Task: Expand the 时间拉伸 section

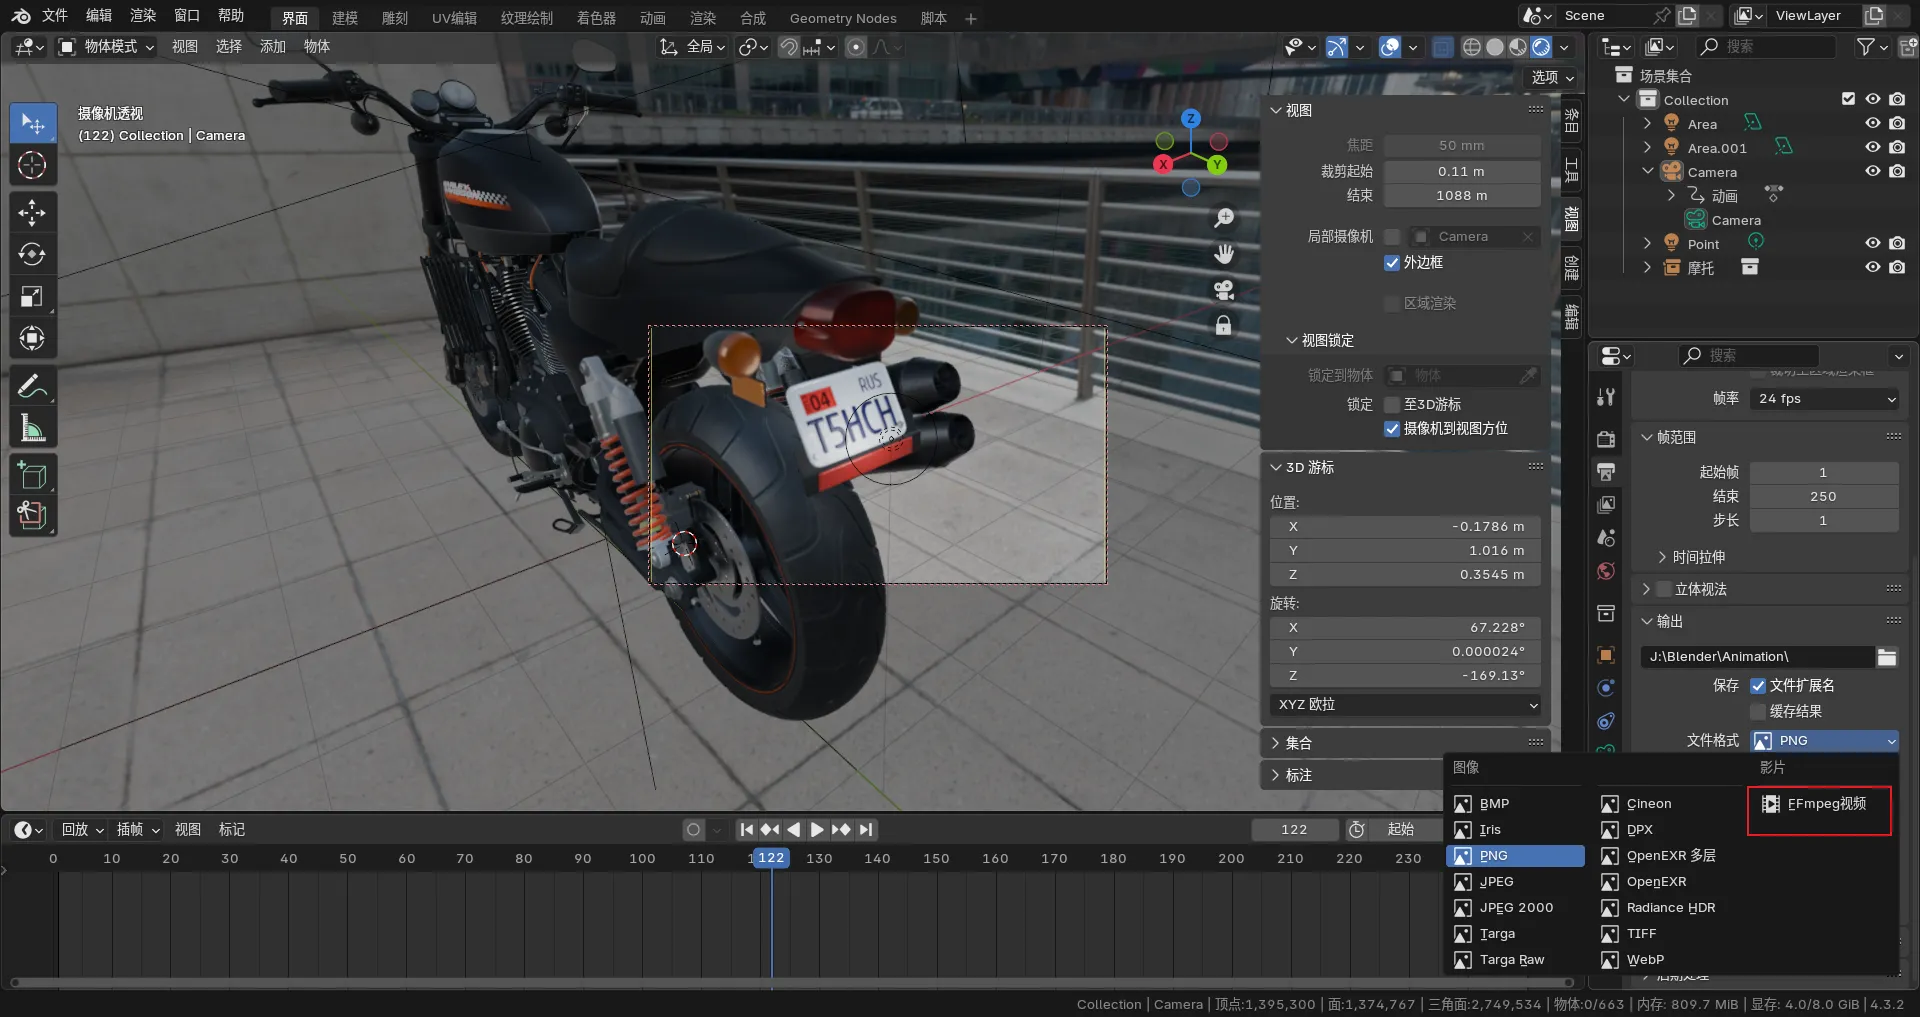Action: pyautogui.click(x=1690, y=557)
